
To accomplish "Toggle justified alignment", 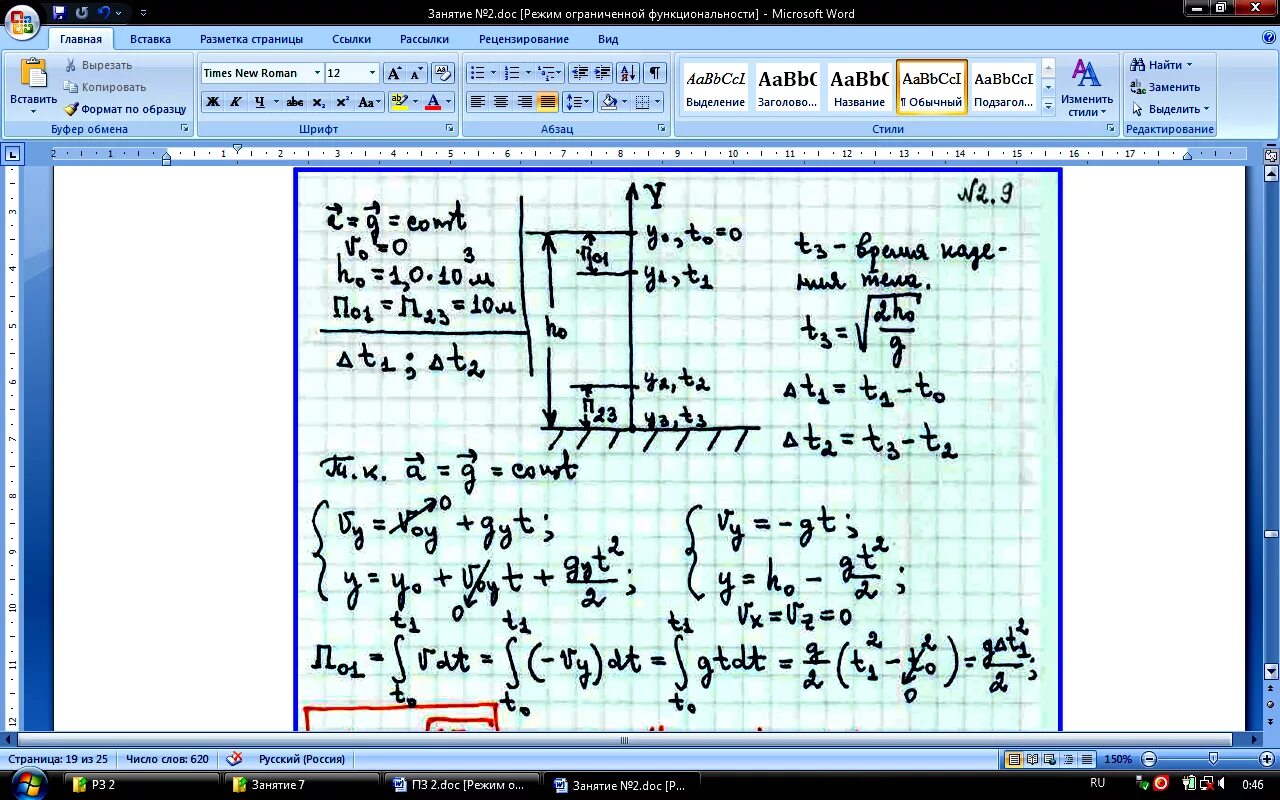I will [547, 102].
